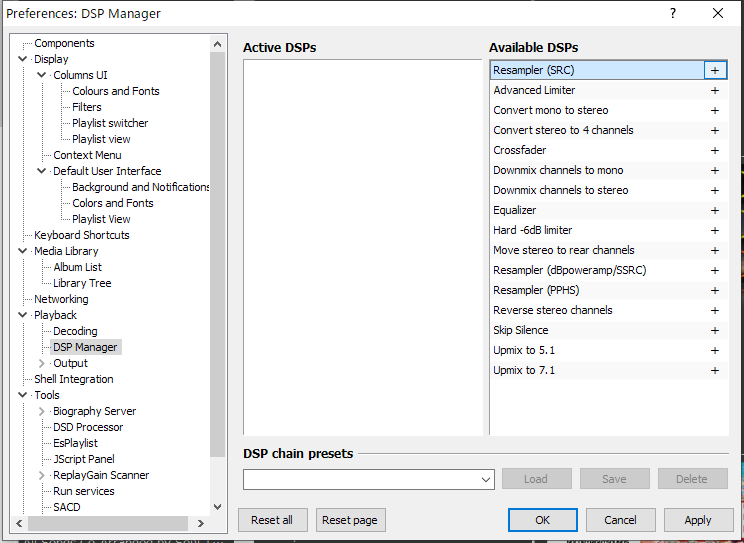Add Crossfader DSP via plus icon
The width and height of the screenshot is (744, 543).
(x=714, y=150)
